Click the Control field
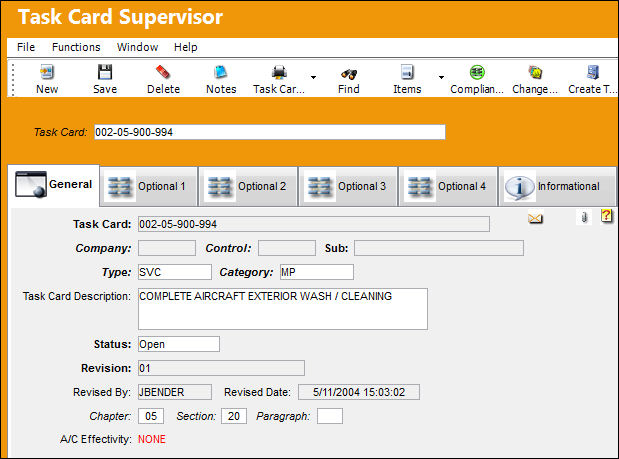 (287, 248)
